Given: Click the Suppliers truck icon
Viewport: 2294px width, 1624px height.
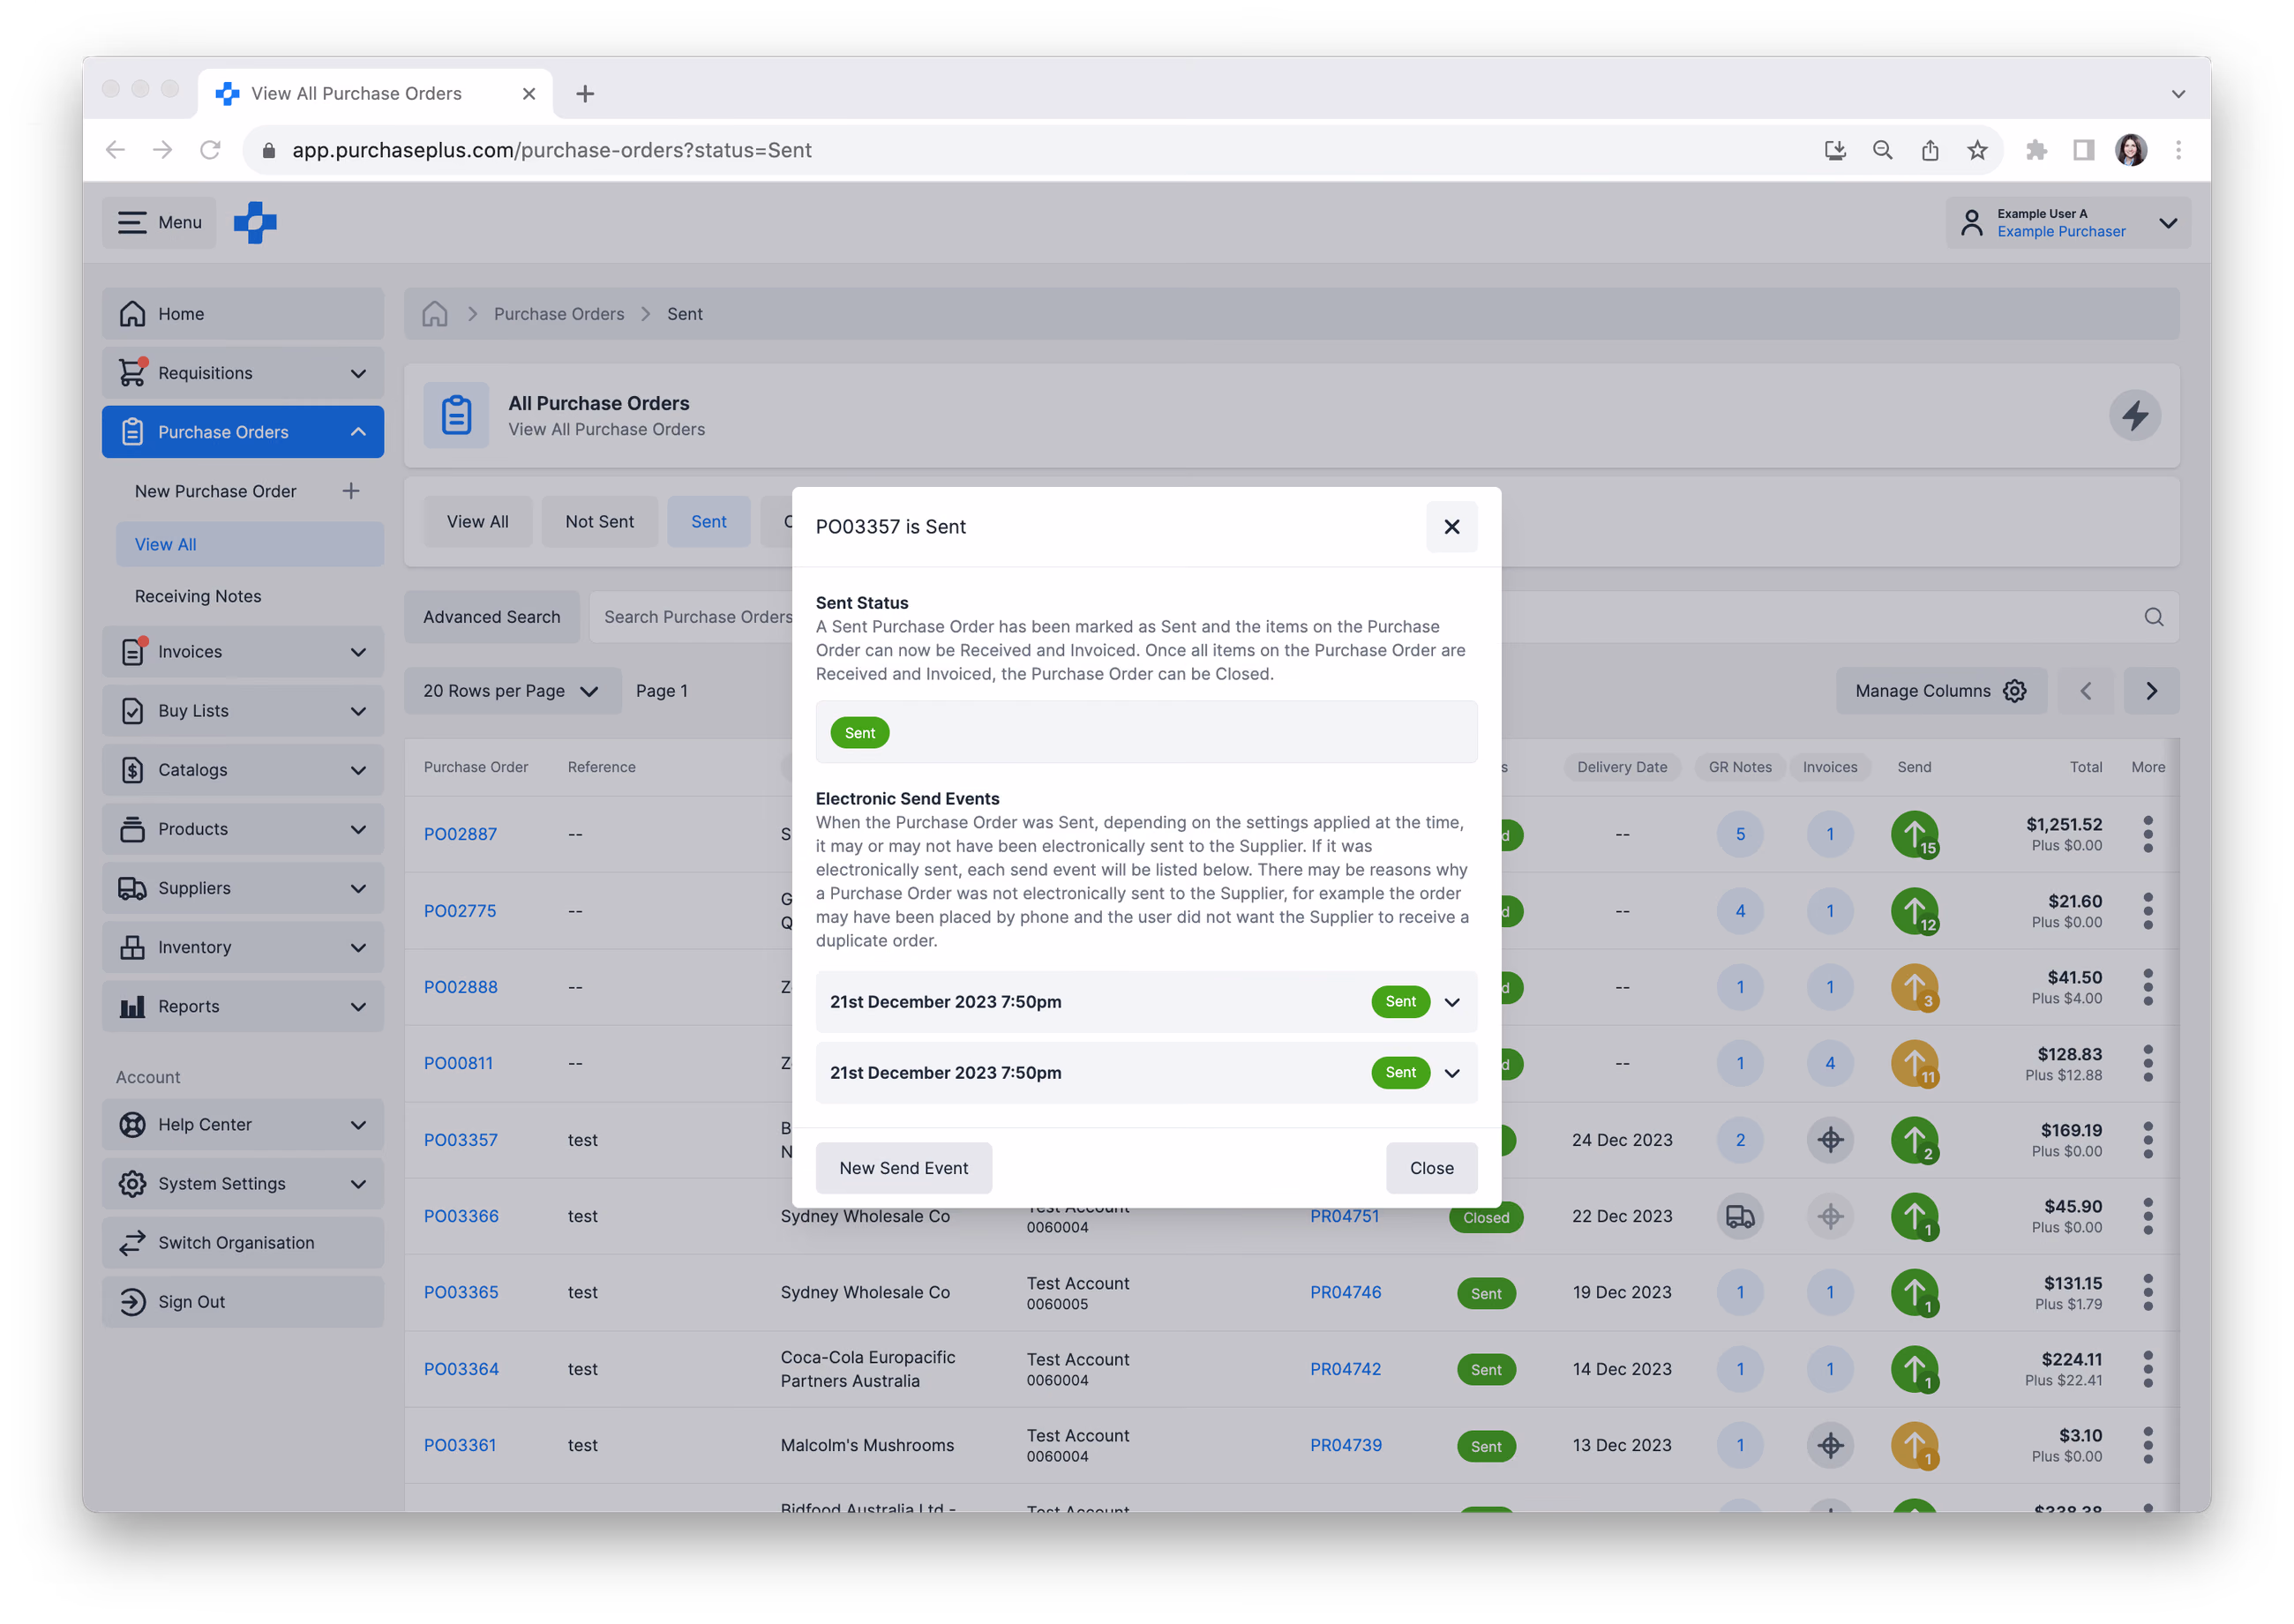Looking at the screenshot, I should pos(132,888).
